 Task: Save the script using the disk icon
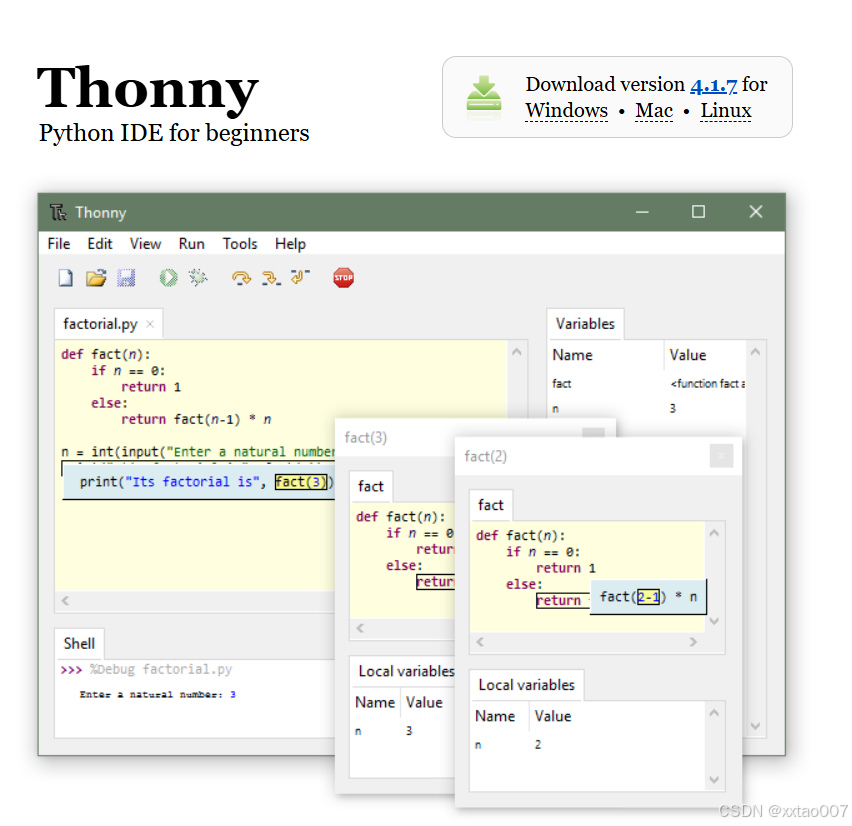[x=126, y=277]
